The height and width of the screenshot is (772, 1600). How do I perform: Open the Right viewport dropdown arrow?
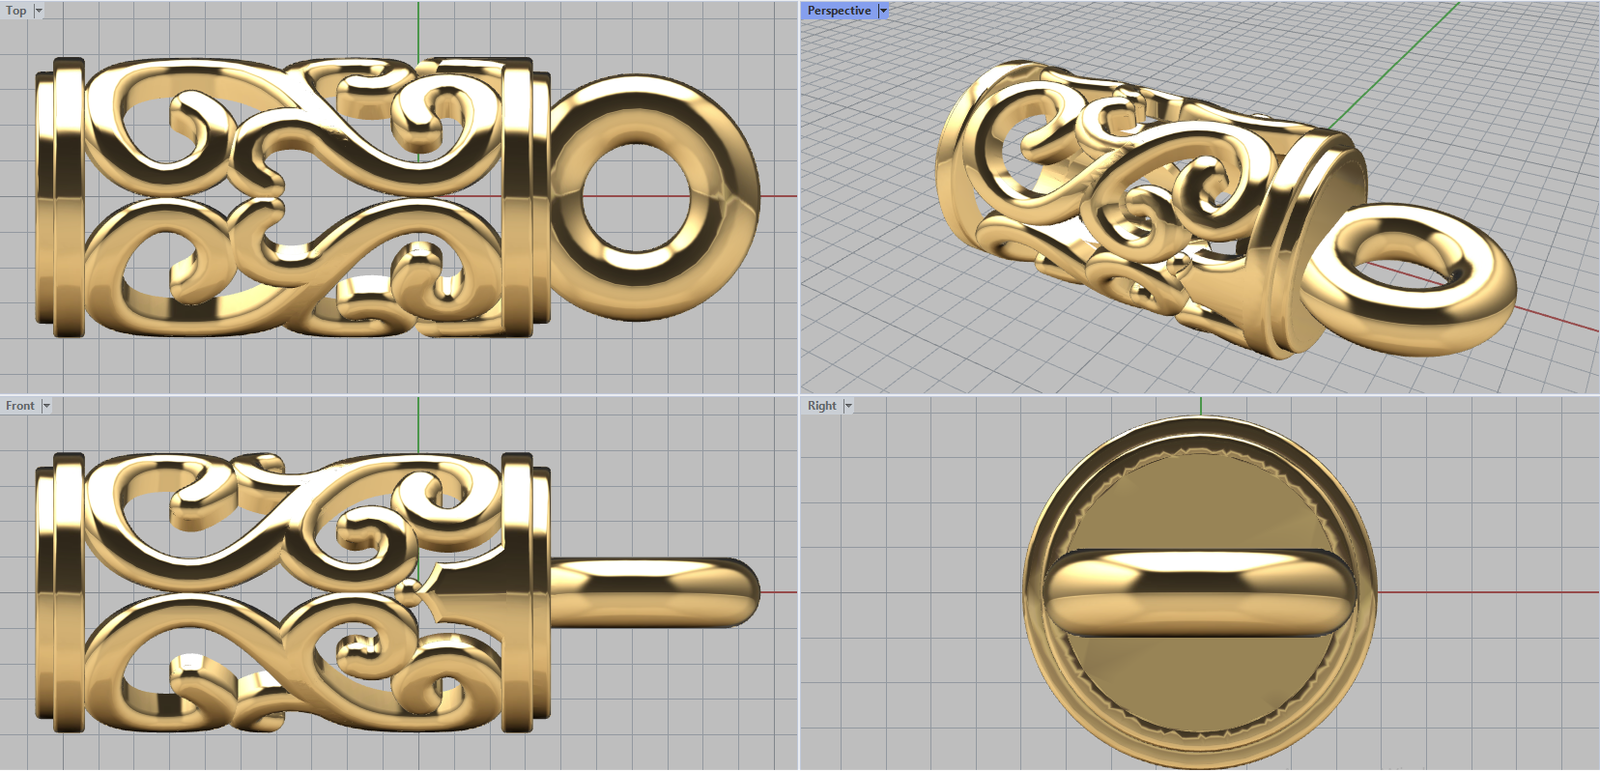coord(848,406)
